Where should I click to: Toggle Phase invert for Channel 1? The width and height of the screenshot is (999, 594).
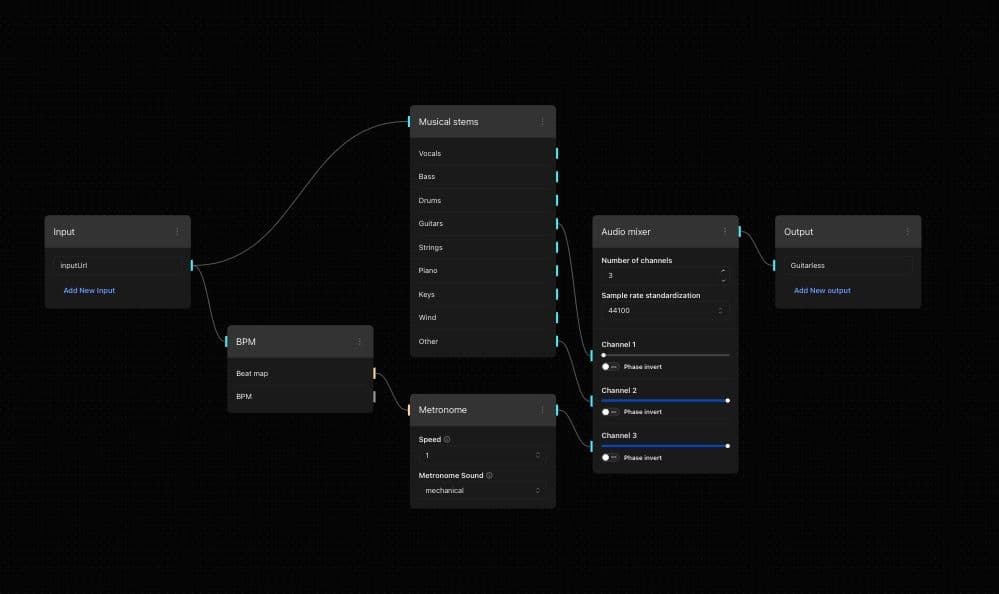point(609,367)
